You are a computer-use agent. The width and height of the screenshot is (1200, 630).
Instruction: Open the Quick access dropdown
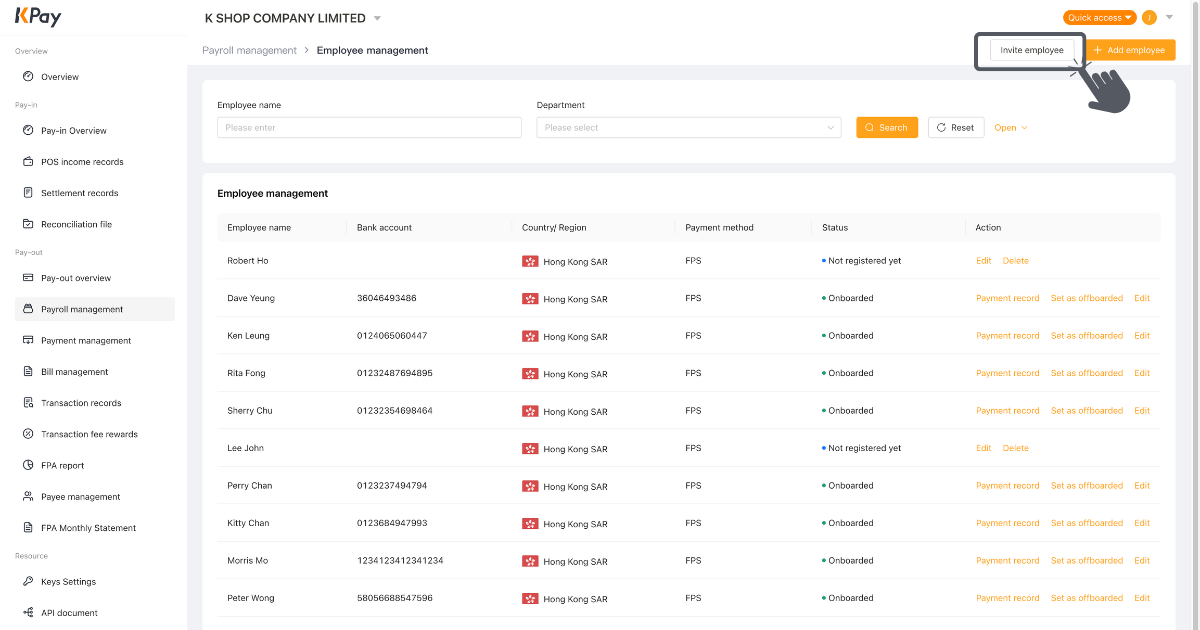(1098, 17)
